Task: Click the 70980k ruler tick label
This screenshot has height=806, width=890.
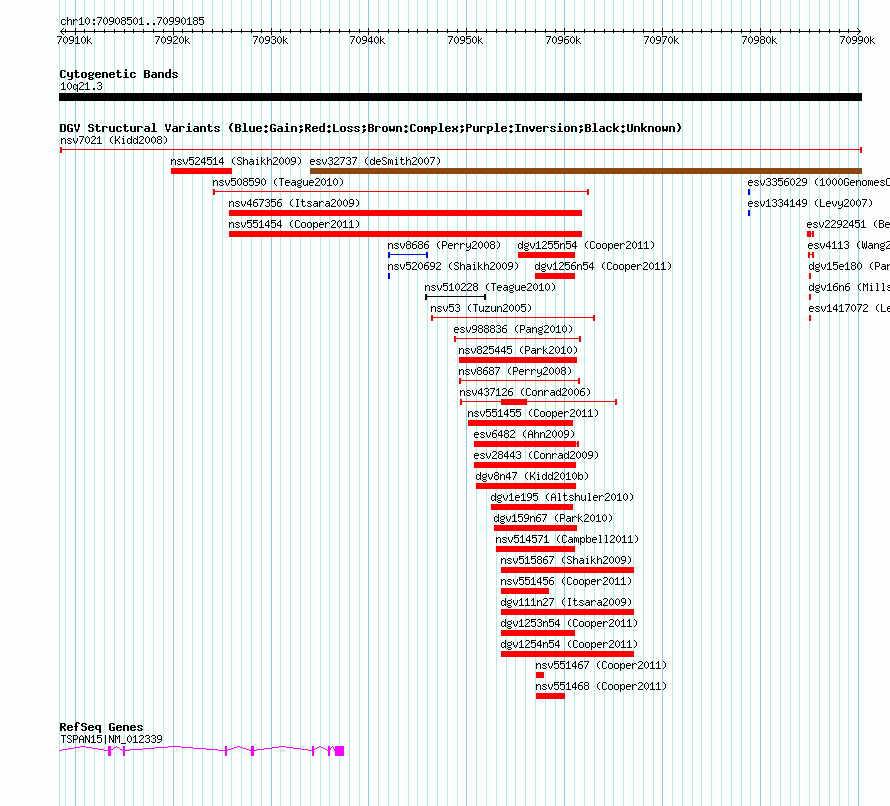Action: coord(759,40)
